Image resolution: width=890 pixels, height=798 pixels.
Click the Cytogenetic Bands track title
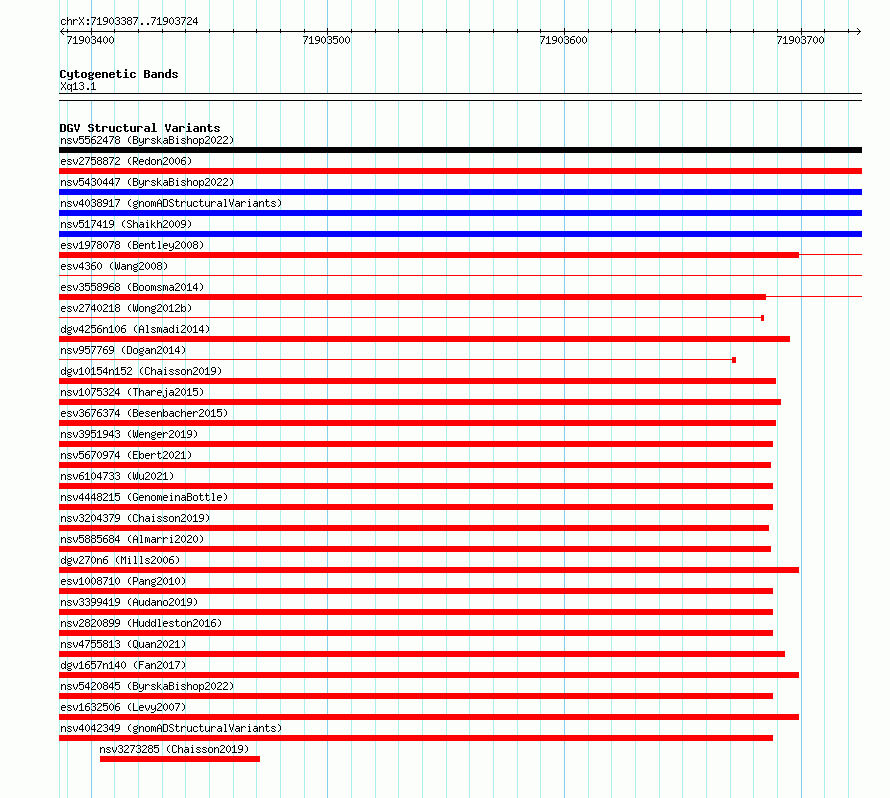(x=119, y=74)
